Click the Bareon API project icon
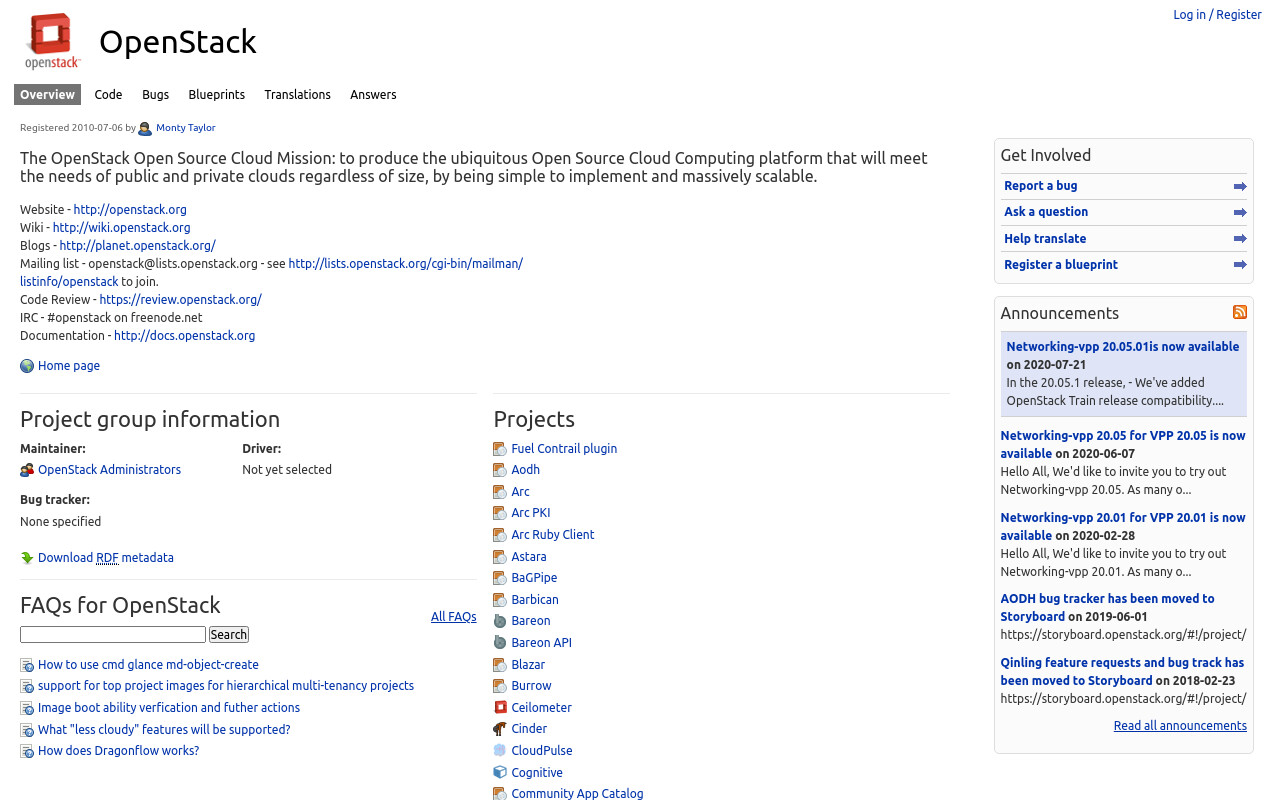Image resolution: width=1280 pixels, height=800 pixels. [x=500, y=643]
